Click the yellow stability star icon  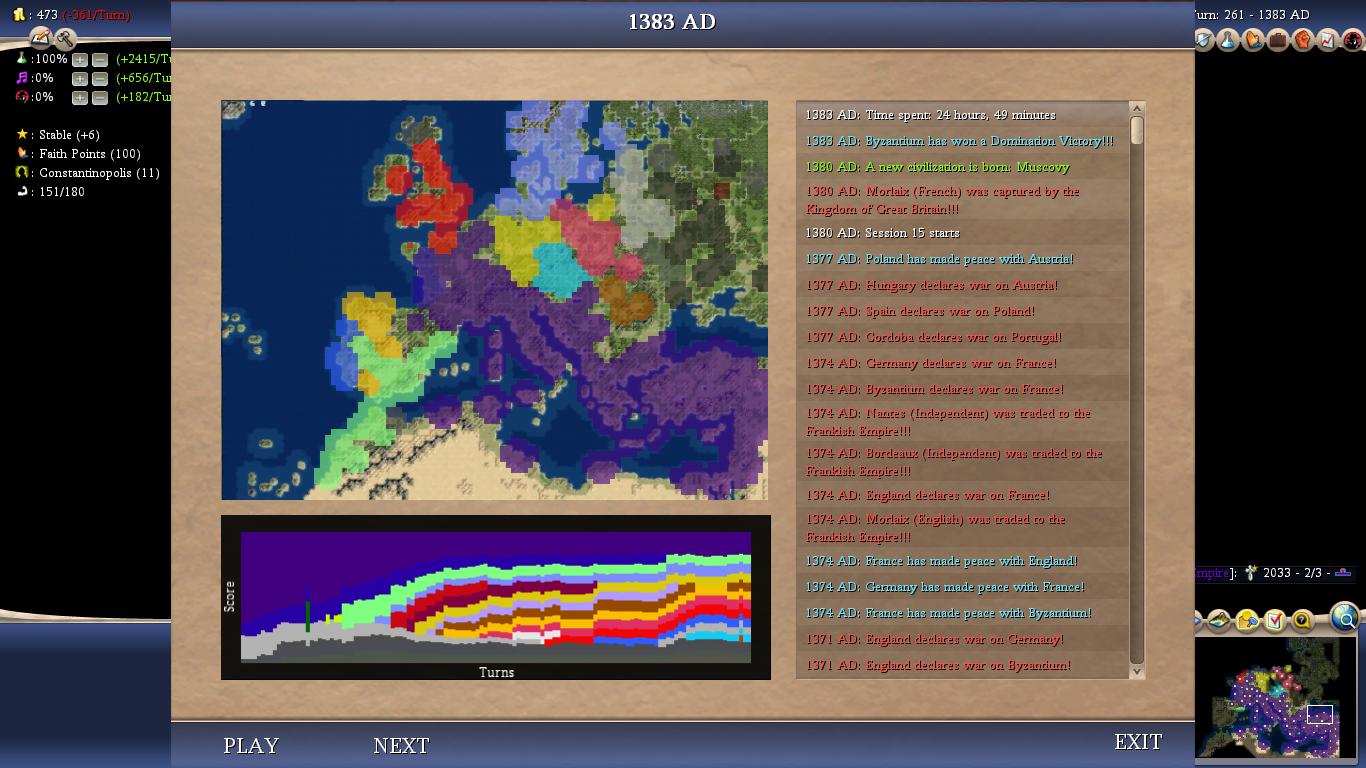[22, 135]
